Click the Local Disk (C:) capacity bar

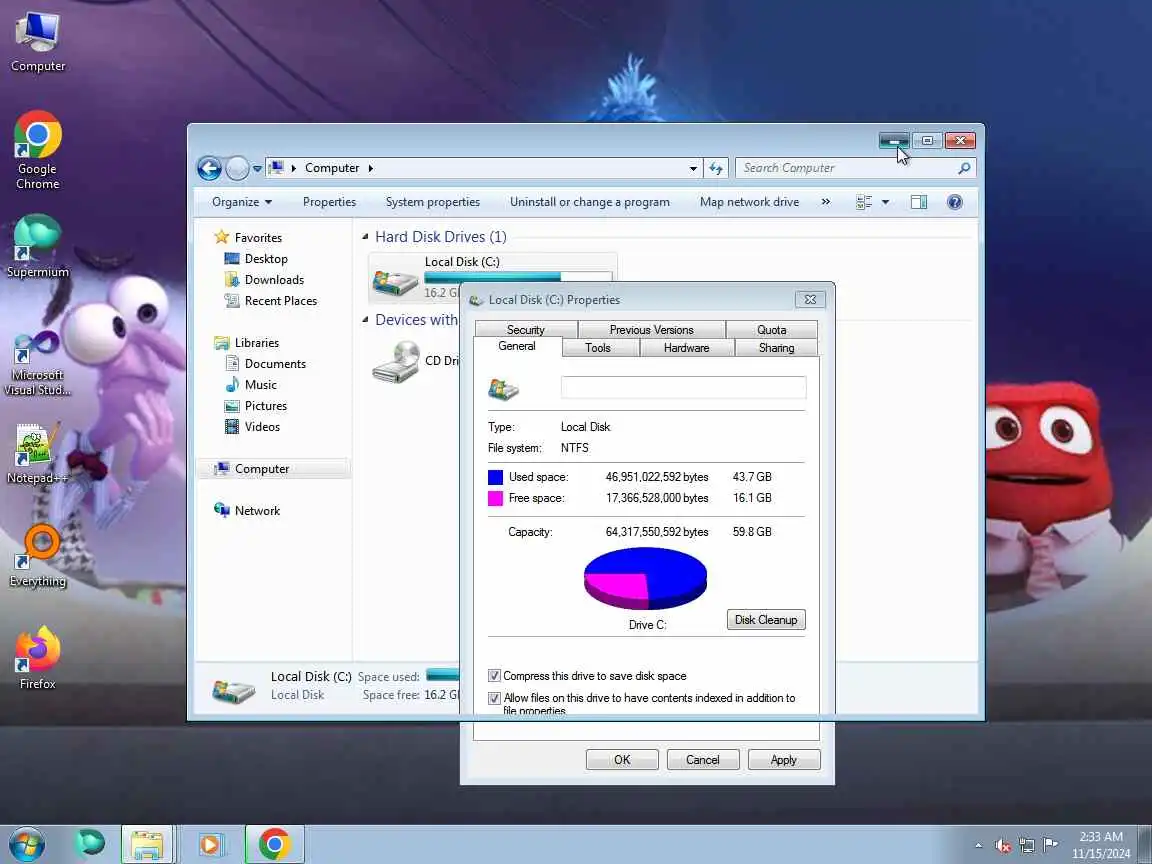tap(518, 277)
